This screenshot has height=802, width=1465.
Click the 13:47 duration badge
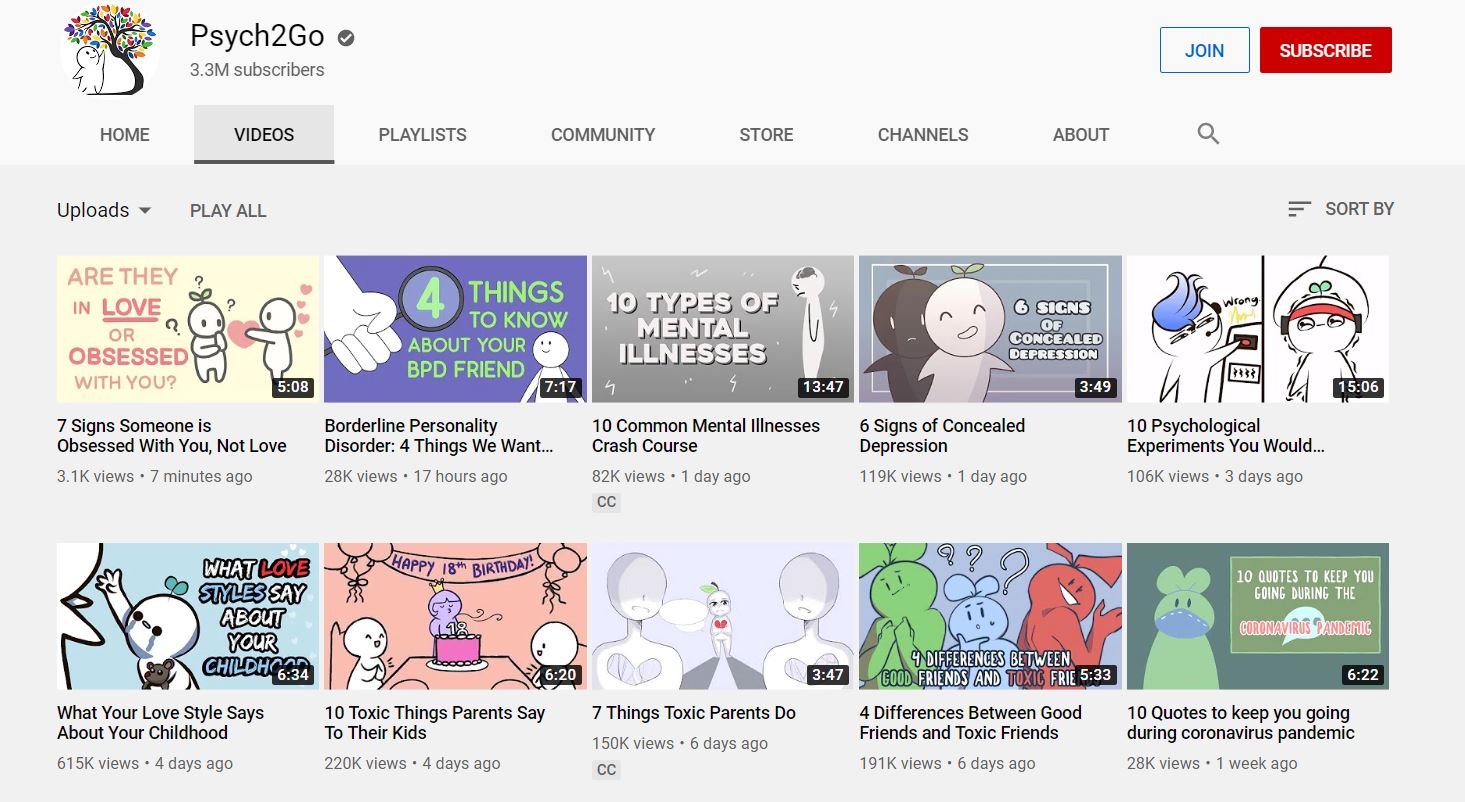coord(824,387)
